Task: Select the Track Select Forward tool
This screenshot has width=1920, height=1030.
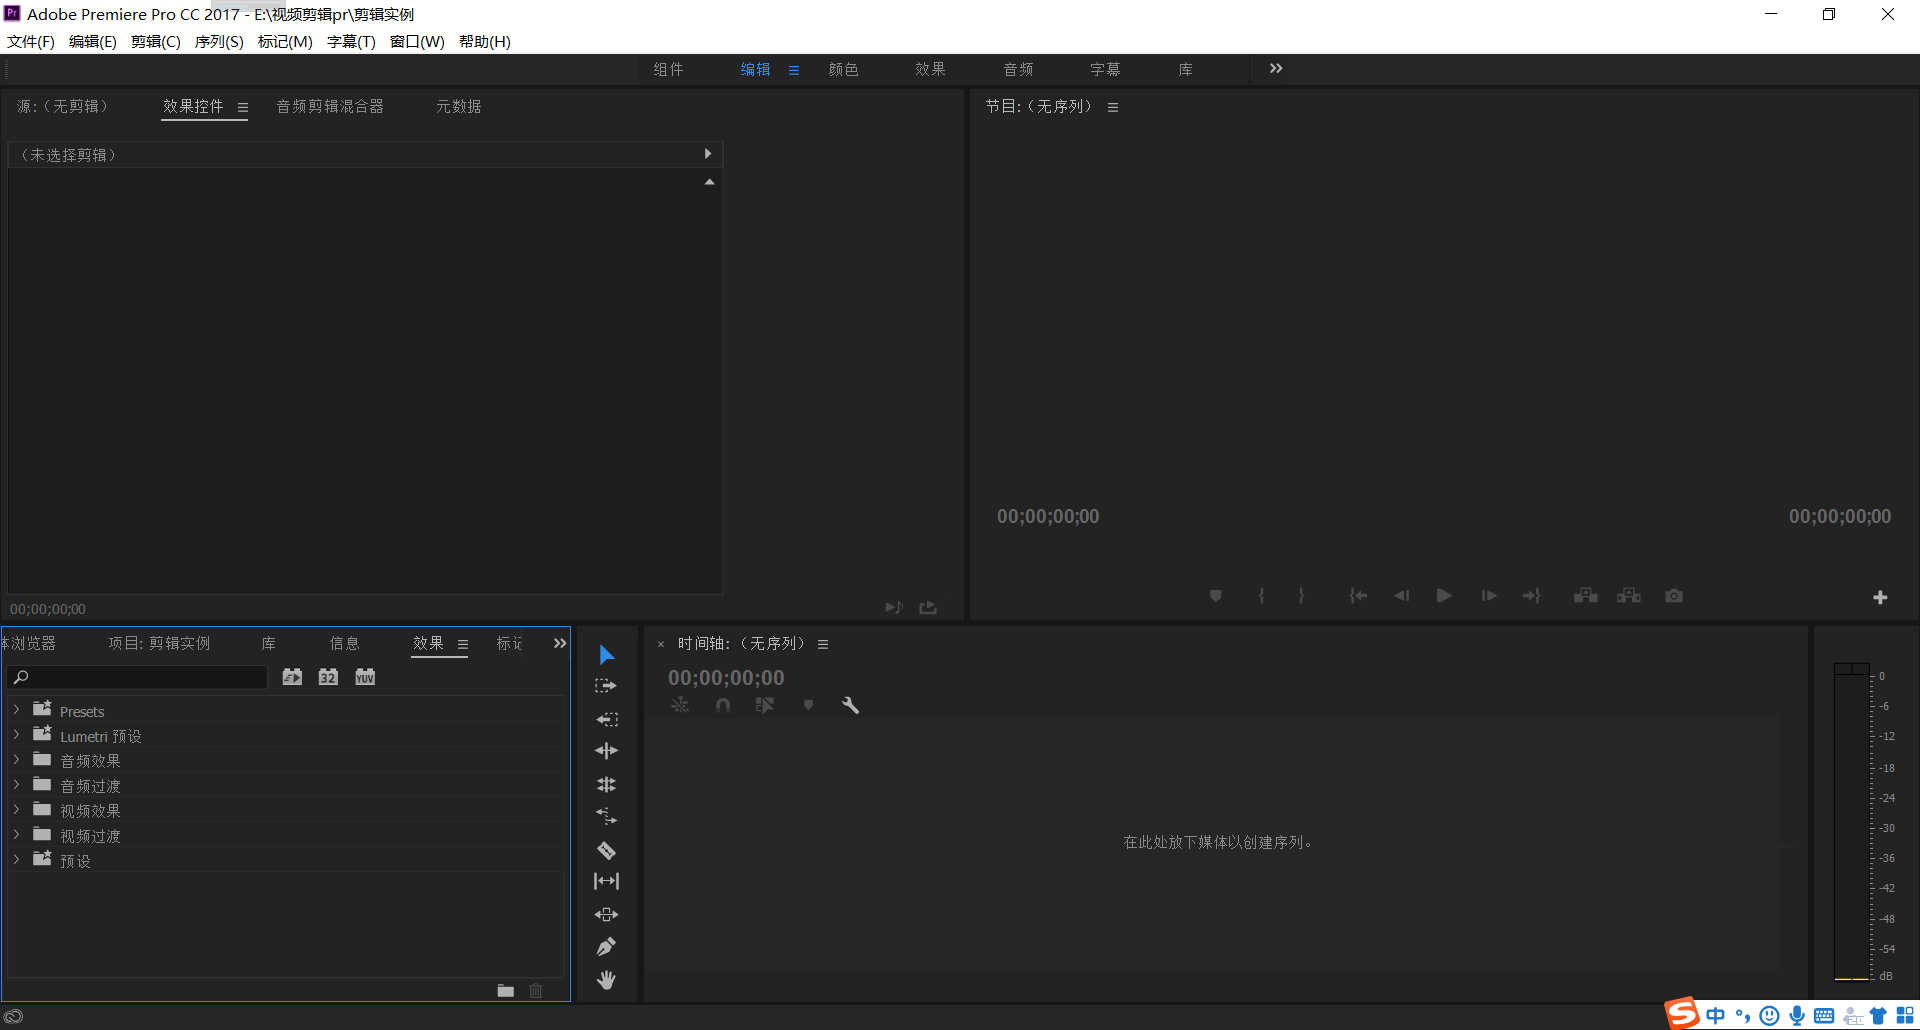Action: [x=606, y=686]
